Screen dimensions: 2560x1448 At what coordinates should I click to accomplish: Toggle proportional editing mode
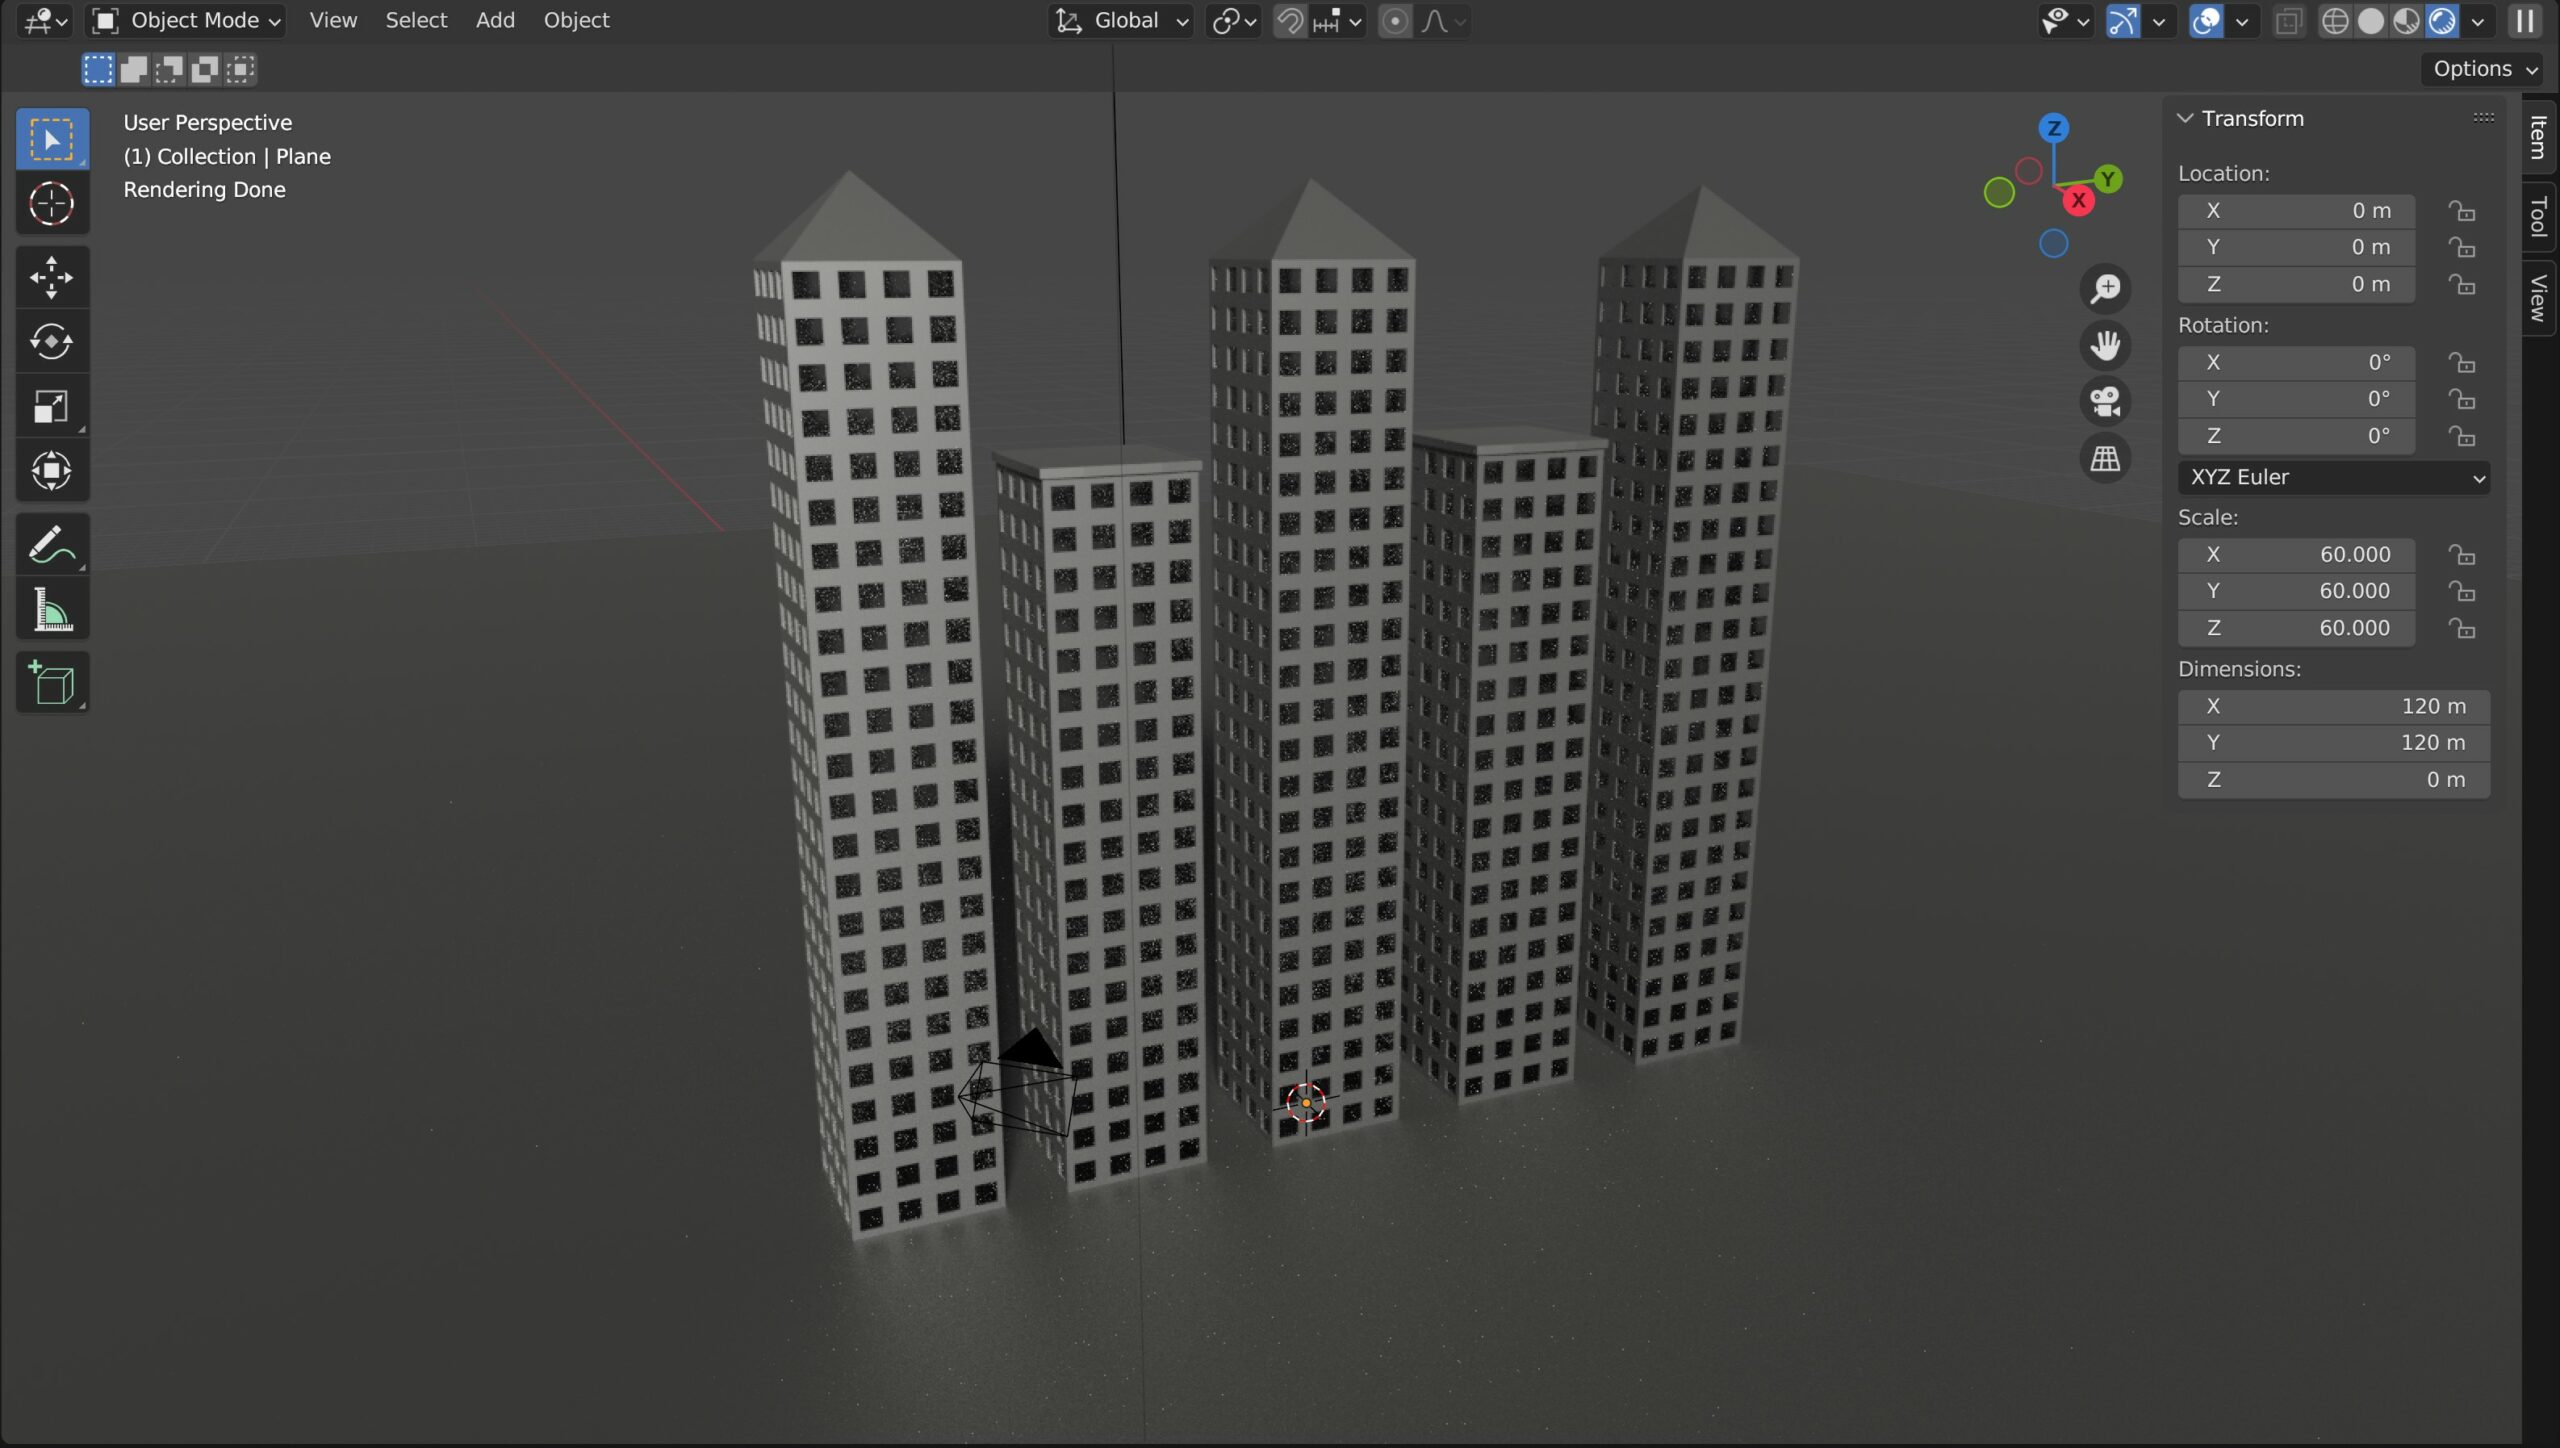pos(1394,20)
